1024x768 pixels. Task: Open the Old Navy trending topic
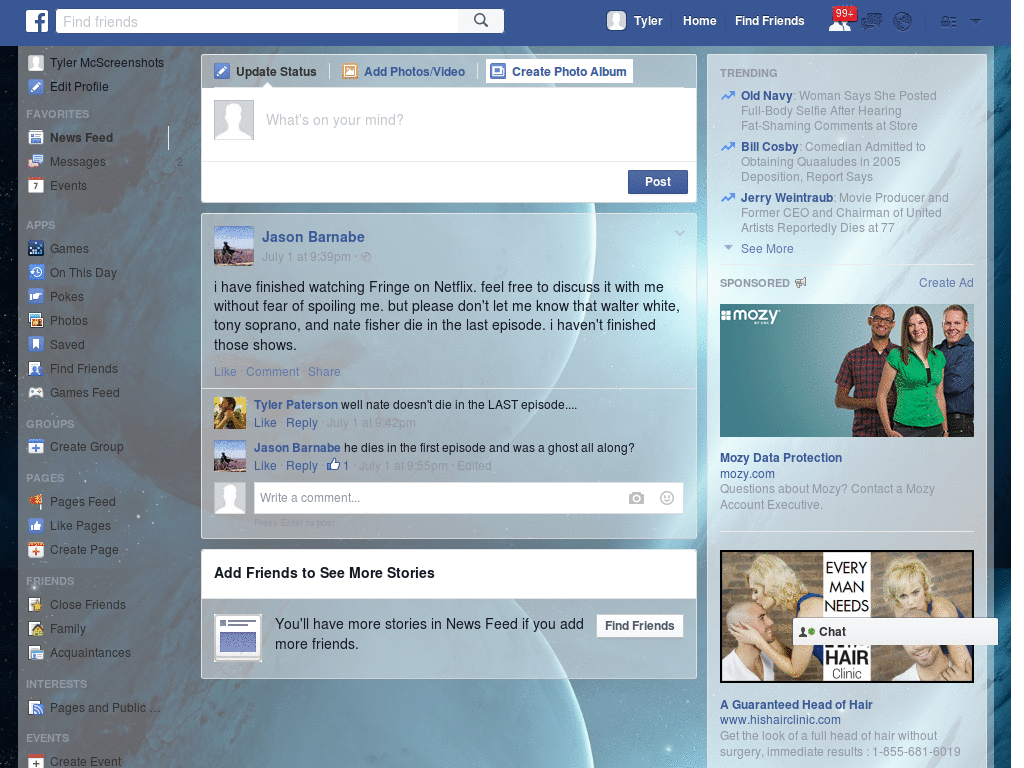point(766,96)
